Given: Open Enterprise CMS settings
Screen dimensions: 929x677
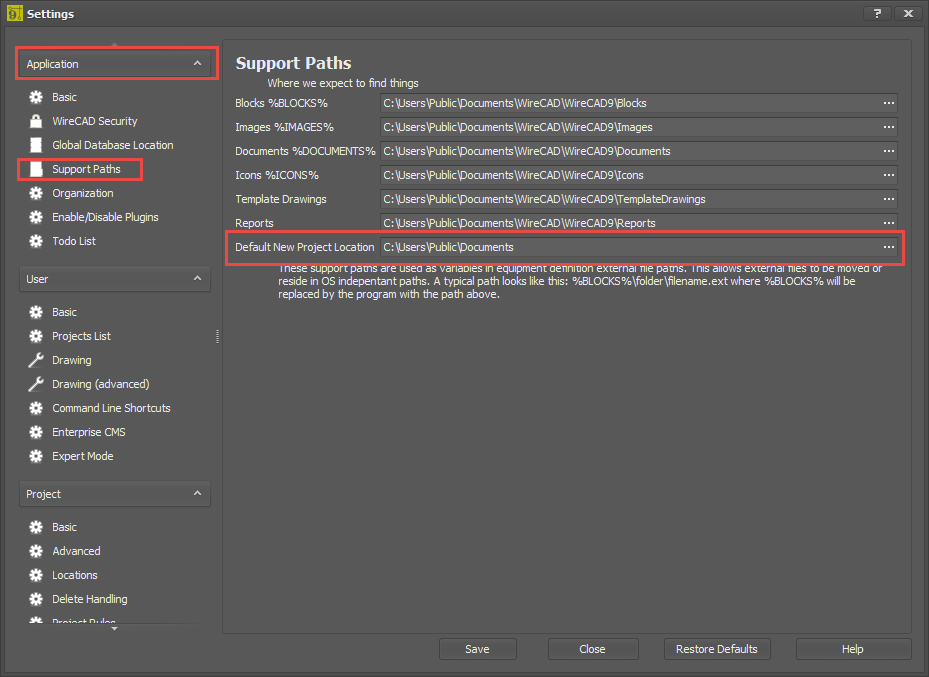Looking at the screenshot, I should tap(89, 432).
